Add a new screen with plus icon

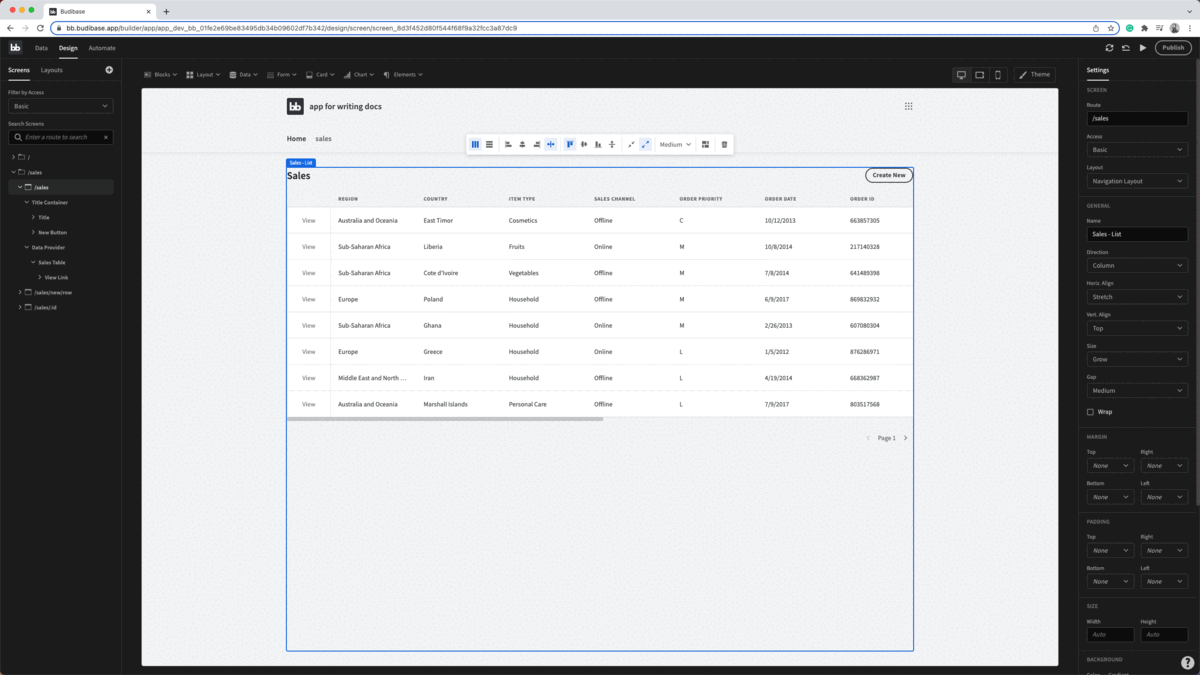point(109,70)
